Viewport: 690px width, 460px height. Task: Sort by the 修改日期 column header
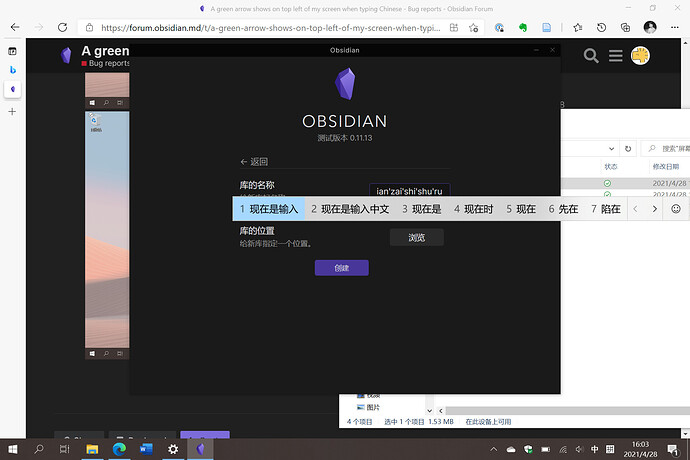coord(665,166)
